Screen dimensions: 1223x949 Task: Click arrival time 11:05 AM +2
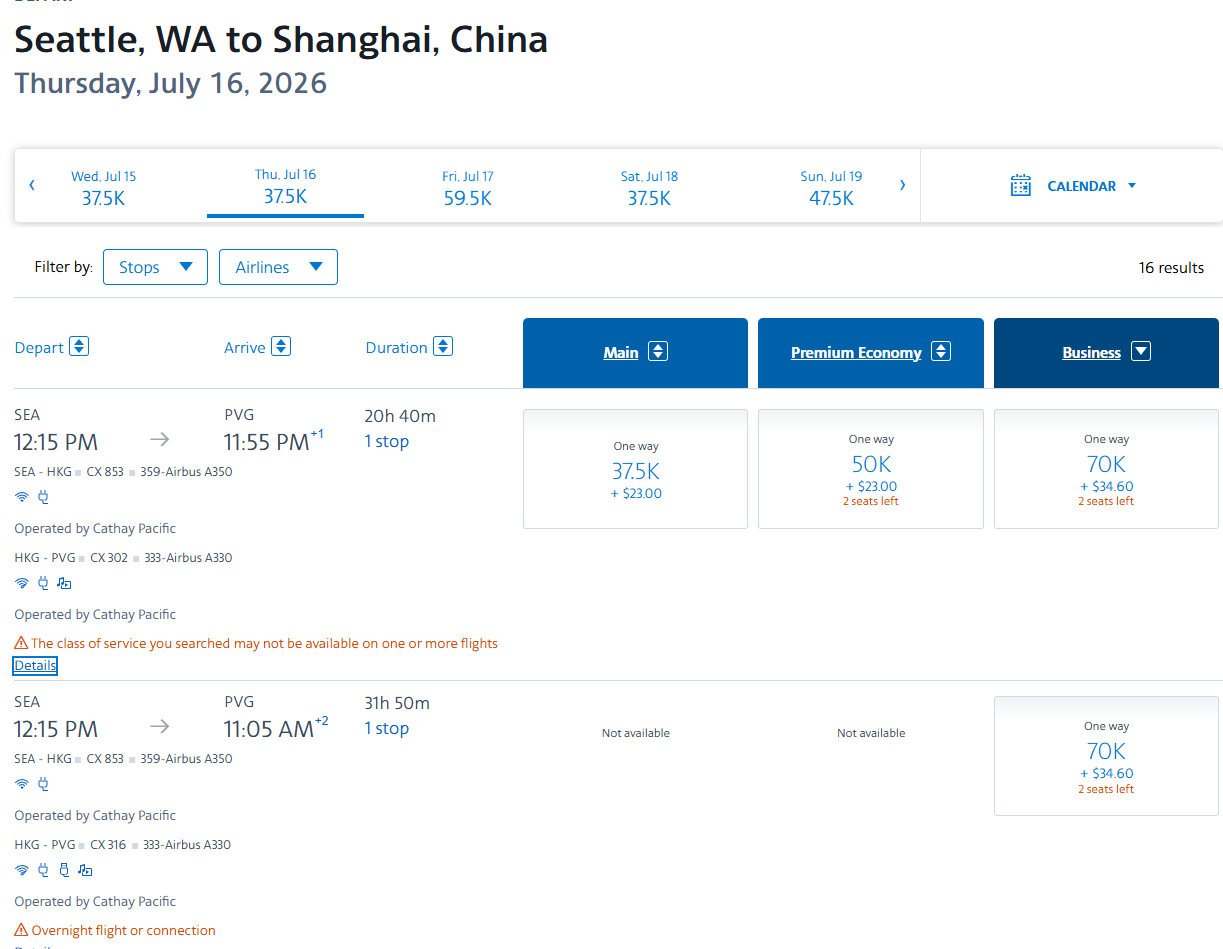pos(276,728)
